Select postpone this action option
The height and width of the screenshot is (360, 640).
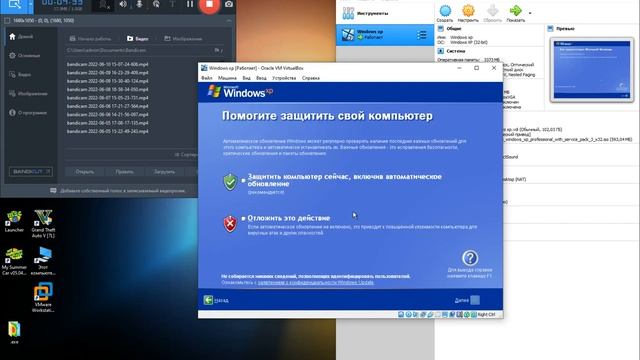(x=289, y=218)
